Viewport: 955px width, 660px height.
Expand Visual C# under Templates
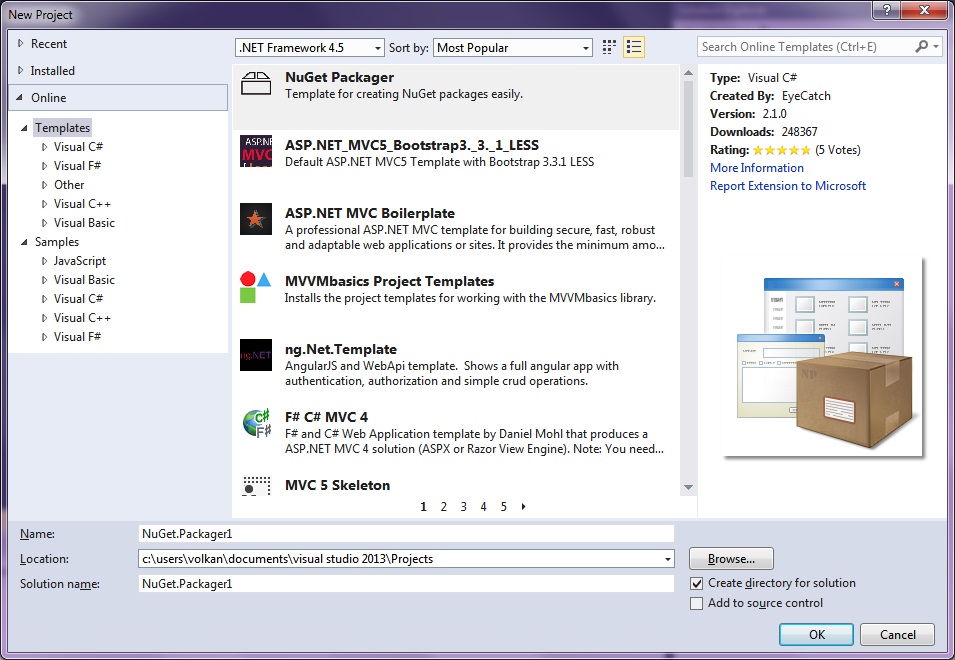[x=44, y=147]
